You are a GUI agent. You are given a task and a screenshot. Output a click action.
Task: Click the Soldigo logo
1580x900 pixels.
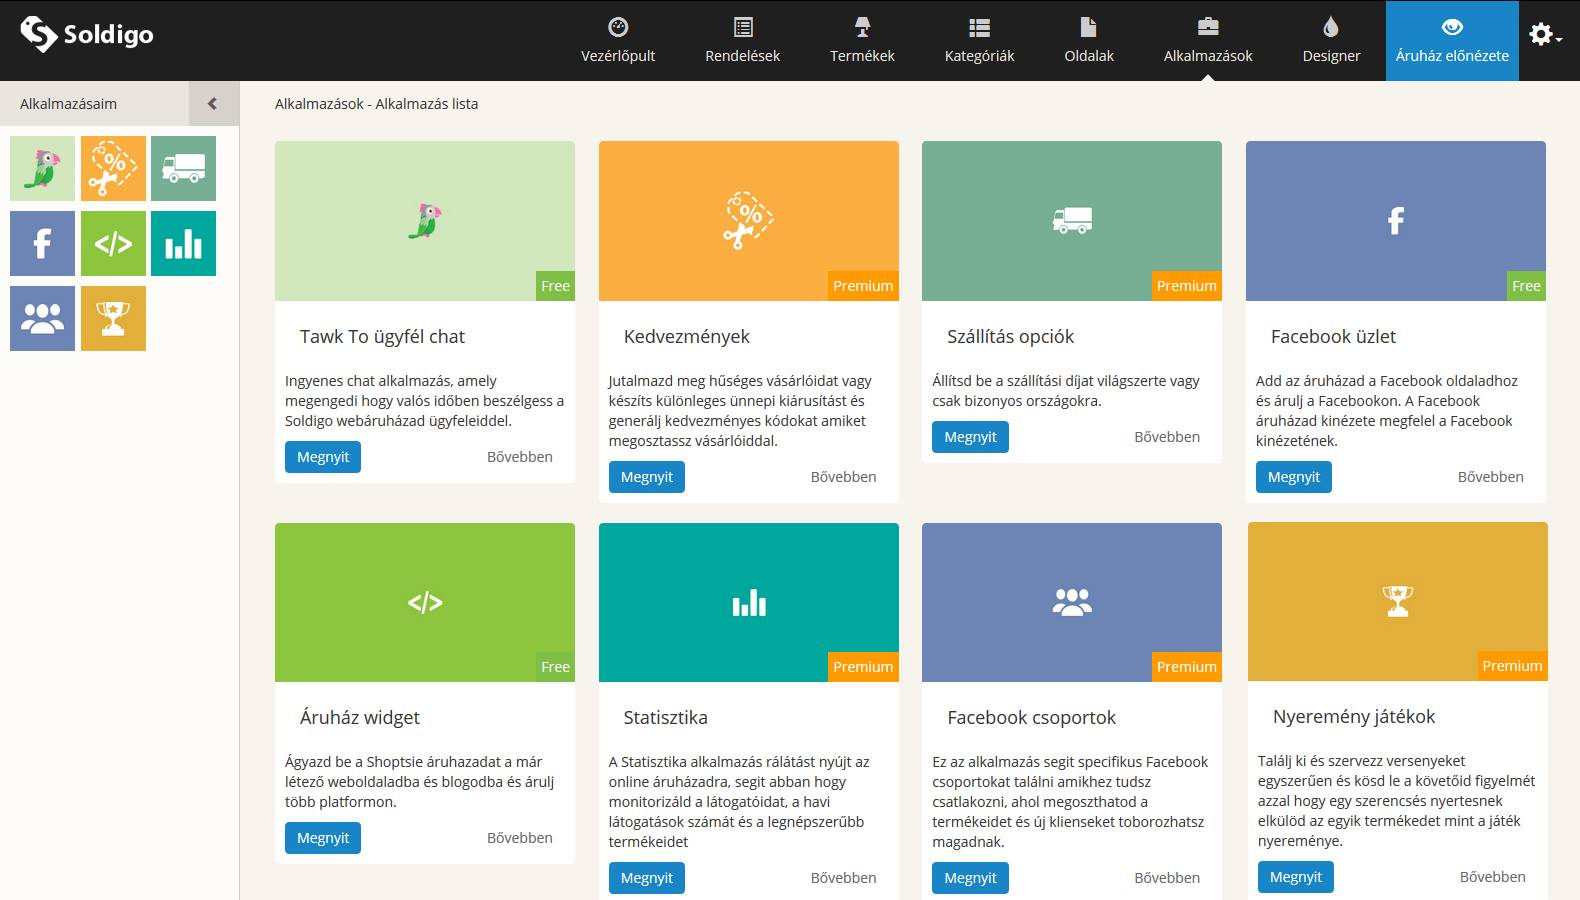coord(87,35)
